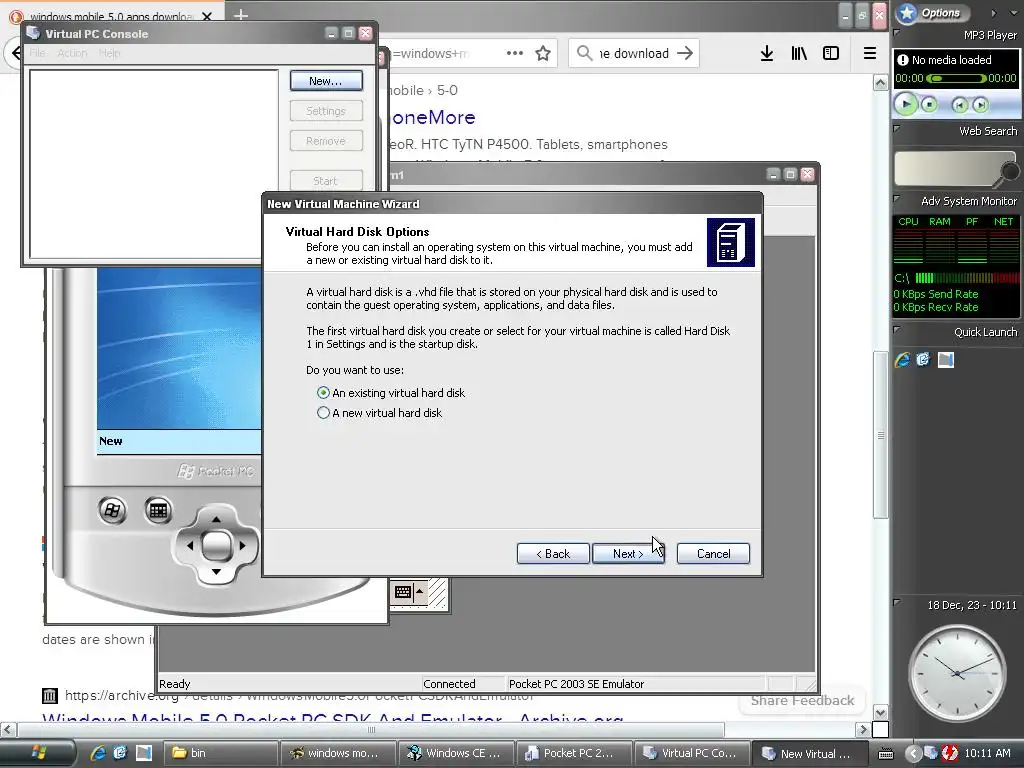Select the 'windows mobile 5.0 apps download' tab
This screenshot has height=768, width=1024.
click(x=111, y=16)
